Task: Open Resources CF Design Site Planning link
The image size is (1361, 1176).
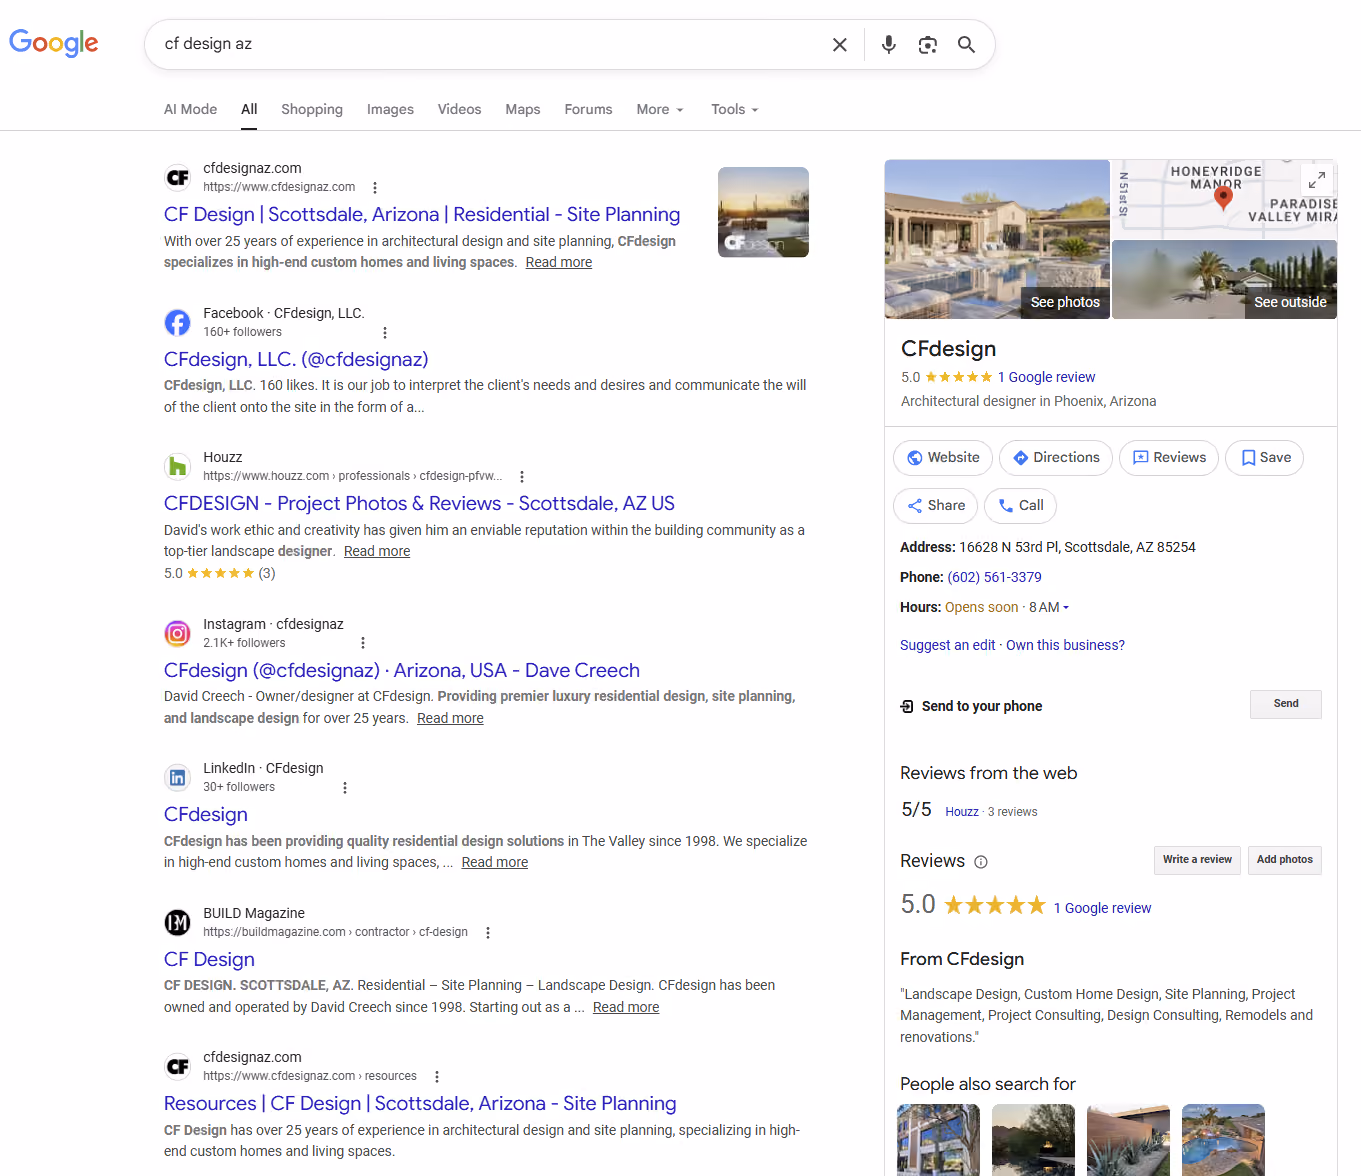Action: coord(420,1104)
